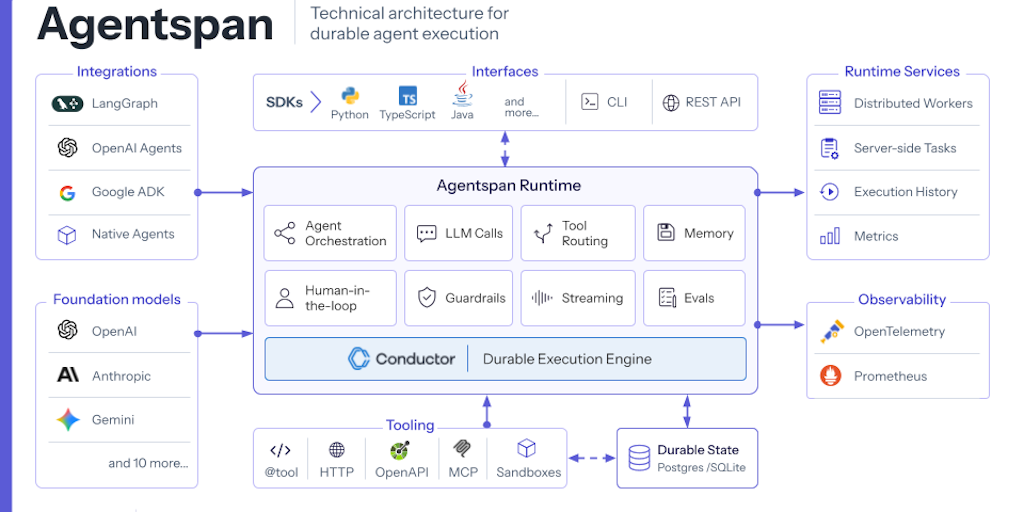Click the Foundation models heading
Screen dimensions: 1024x512
pyautogui.click(x=117, y=299)
